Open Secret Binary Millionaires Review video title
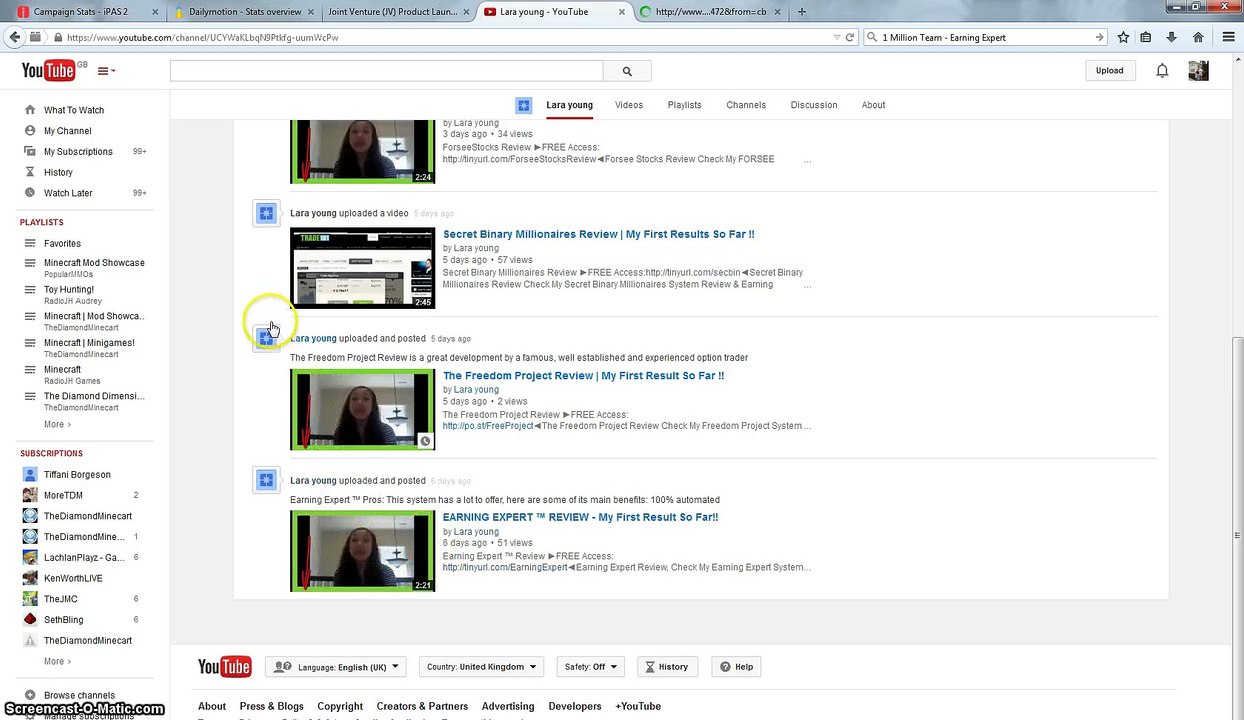 pos(599,234)
